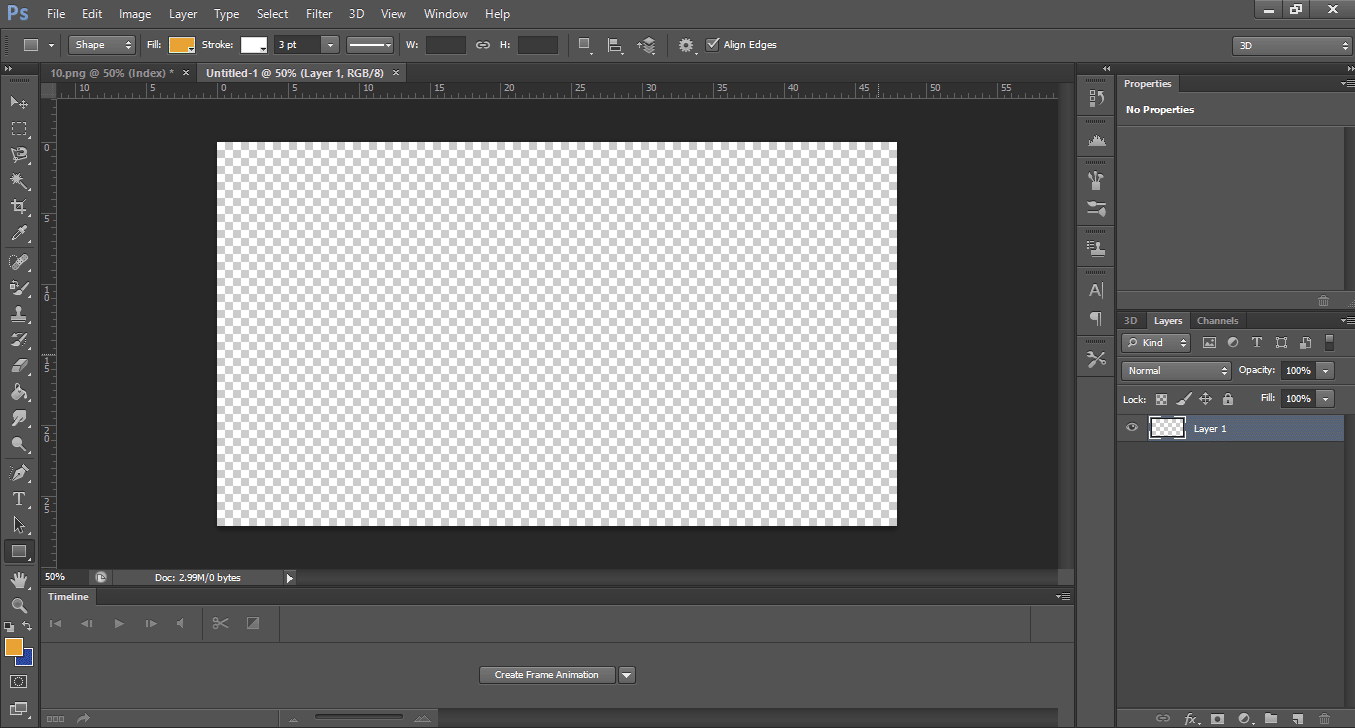Delete layer using Layers panel trash

[1324, 718]
